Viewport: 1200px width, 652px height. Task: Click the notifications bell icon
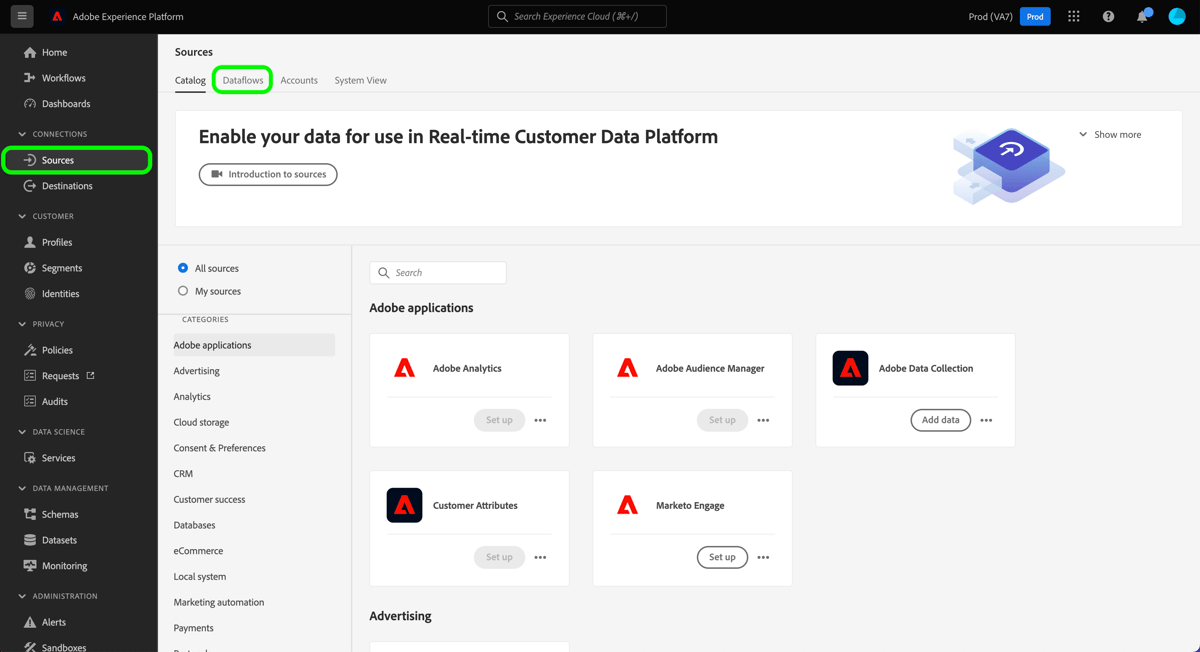pyautogui.click(x=1141, y=16)
